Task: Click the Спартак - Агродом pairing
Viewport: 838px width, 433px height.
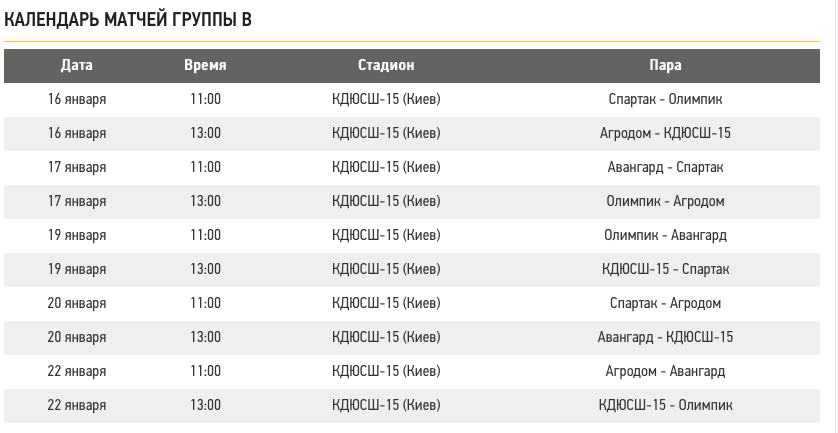Action: pyautogui.click(x=665, y=303)
